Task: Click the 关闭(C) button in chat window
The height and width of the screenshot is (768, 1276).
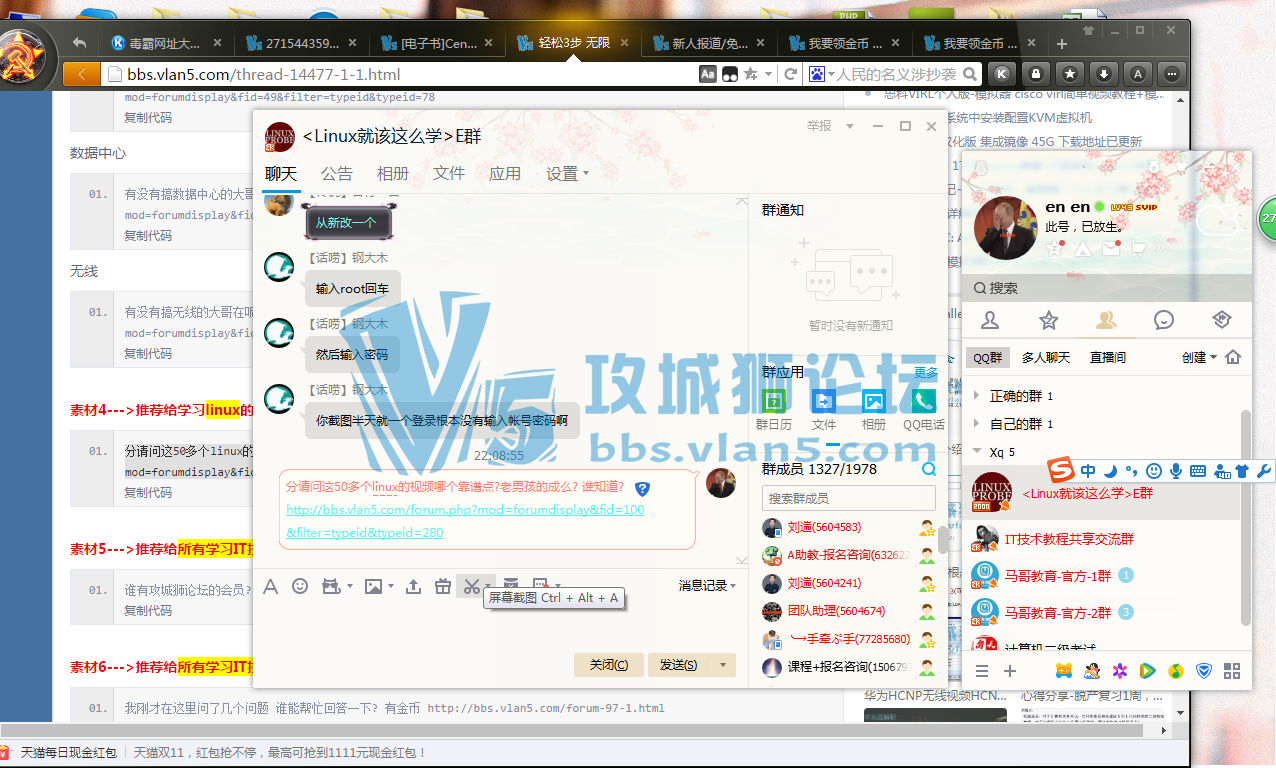Action: (x=609, y=665)
